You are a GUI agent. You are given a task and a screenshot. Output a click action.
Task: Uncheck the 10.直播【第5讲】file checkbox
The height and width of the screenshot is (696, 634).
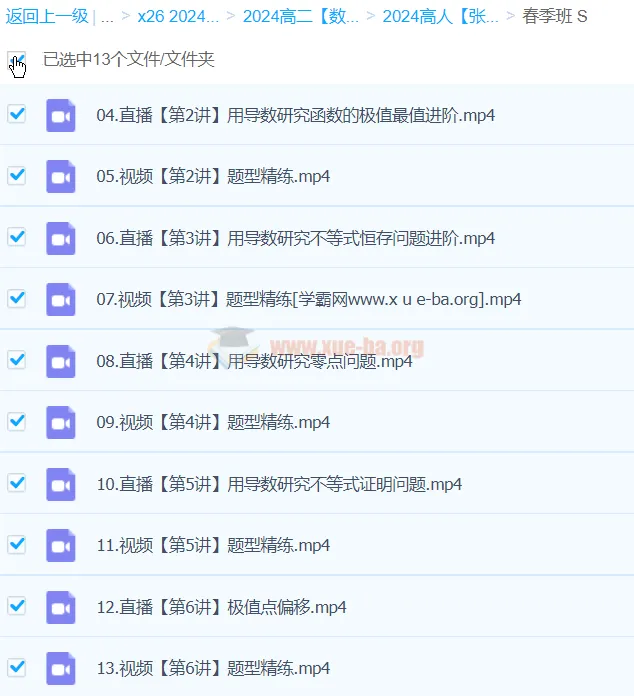[x=16, y=482]
